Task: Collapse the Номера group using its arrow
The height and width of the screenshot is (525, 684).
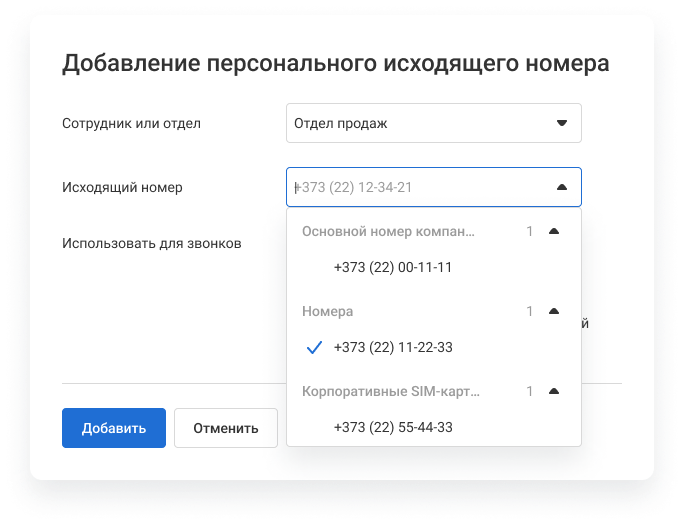Action: point(554,312)
